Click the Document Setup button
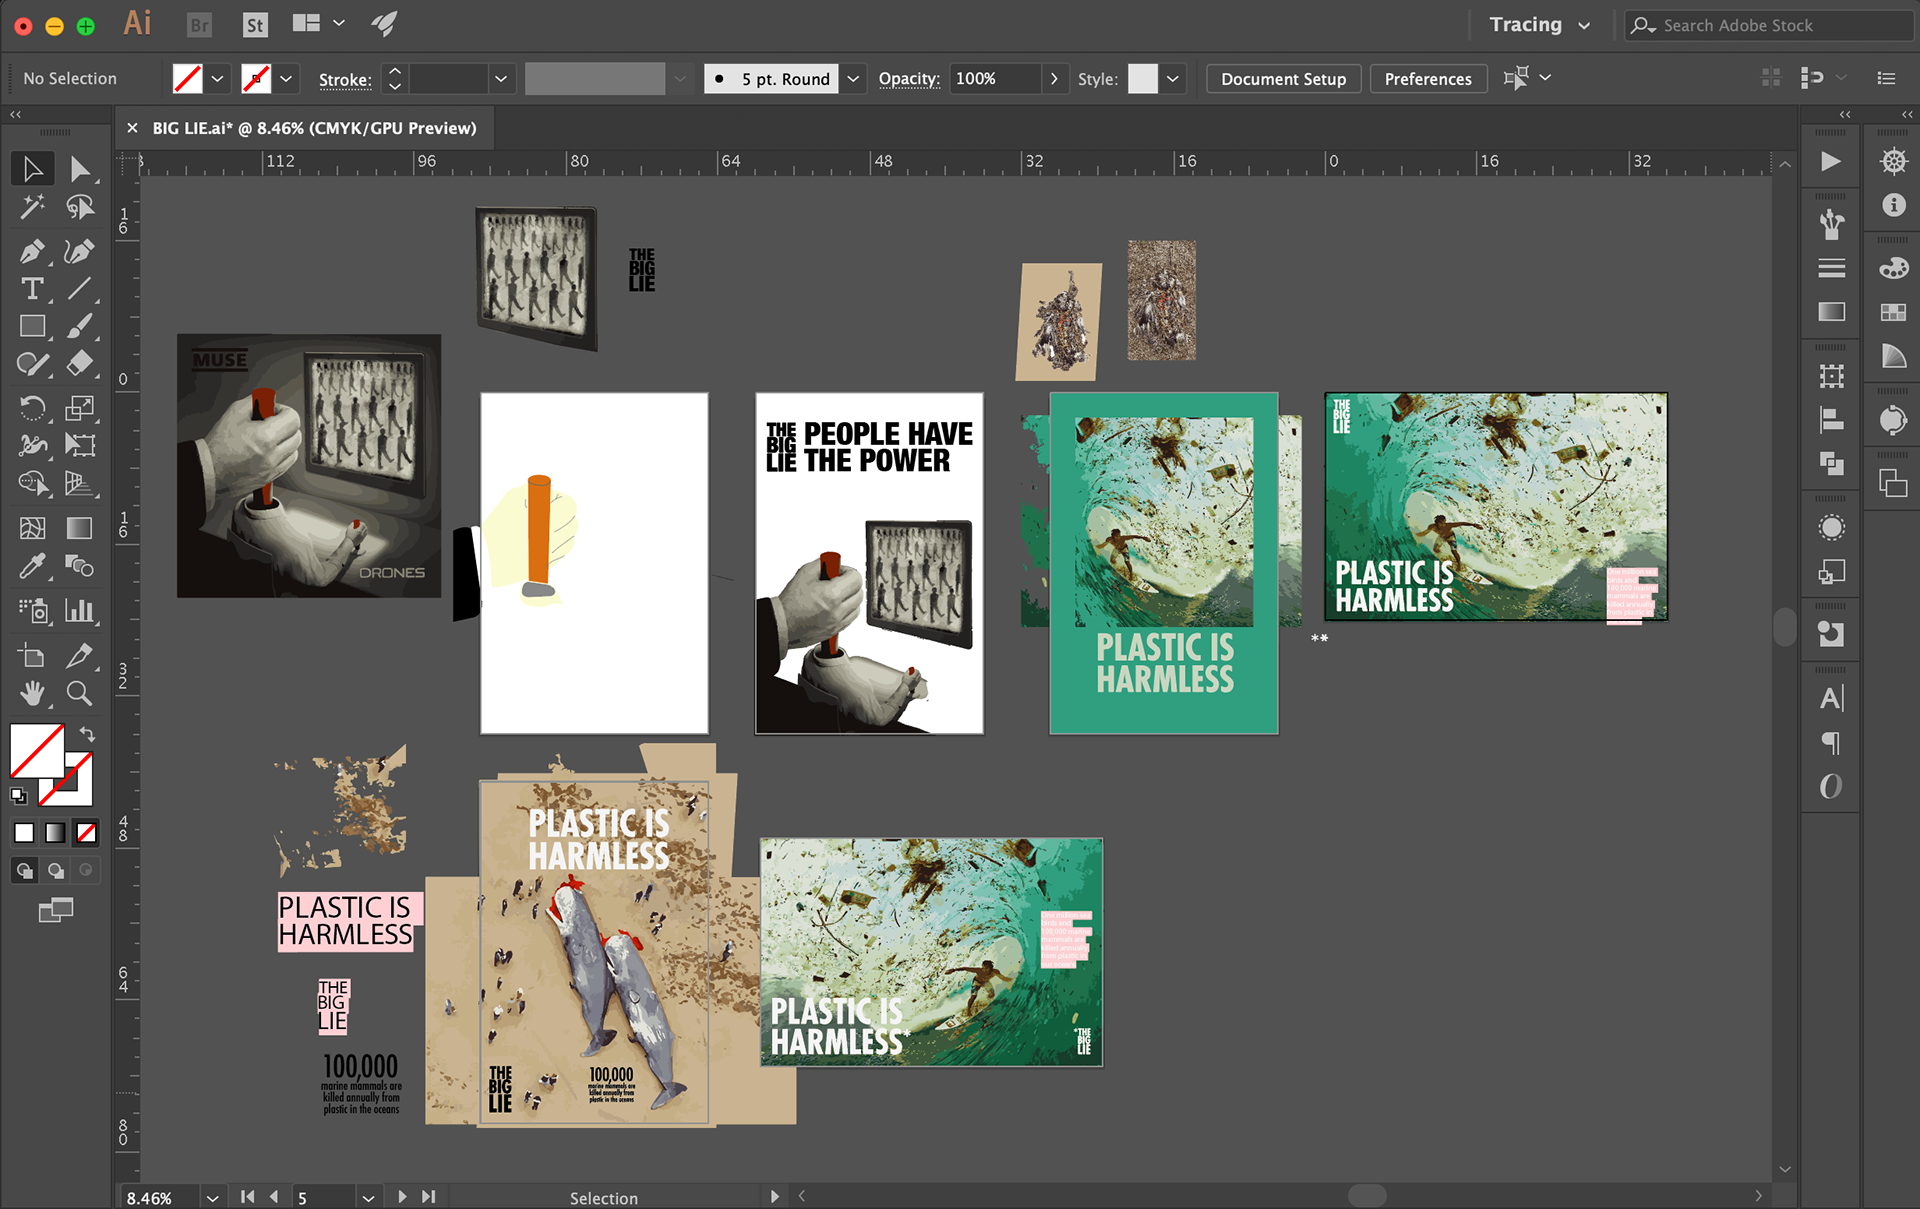 (x=1282, y=79)
